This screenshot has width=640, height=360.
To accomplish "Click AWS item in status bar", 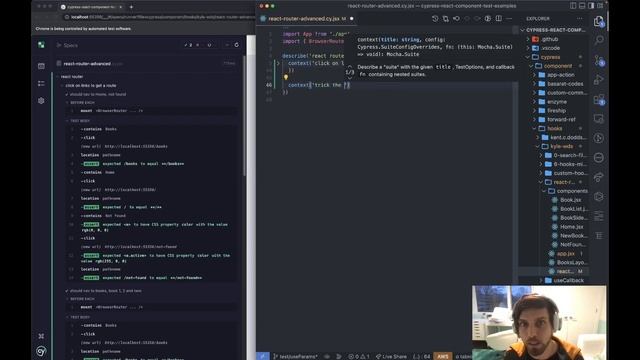I will click(x=443, y=356).
